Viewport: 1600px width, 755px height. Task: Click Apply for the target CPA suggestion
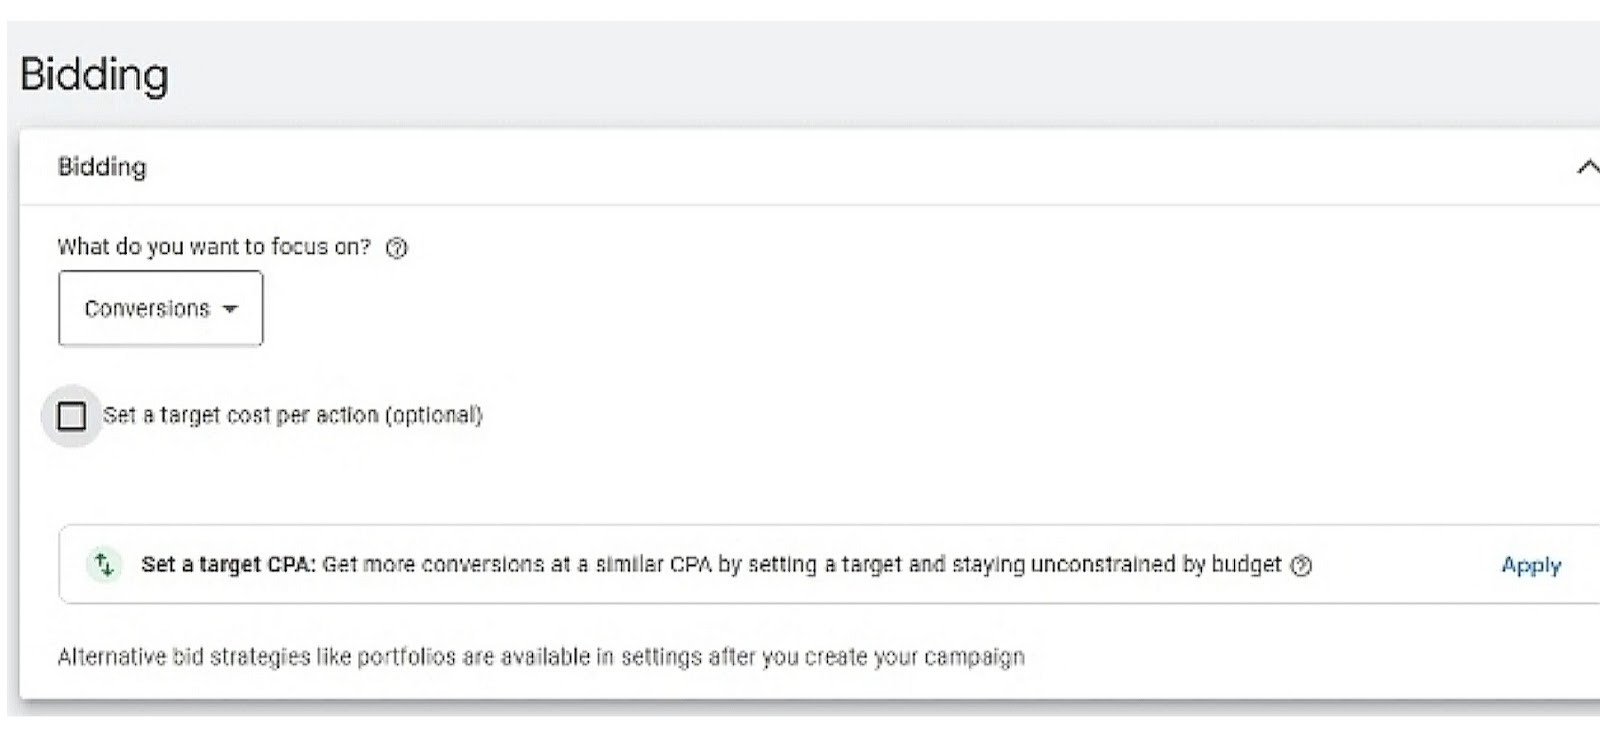(1530, 566)
